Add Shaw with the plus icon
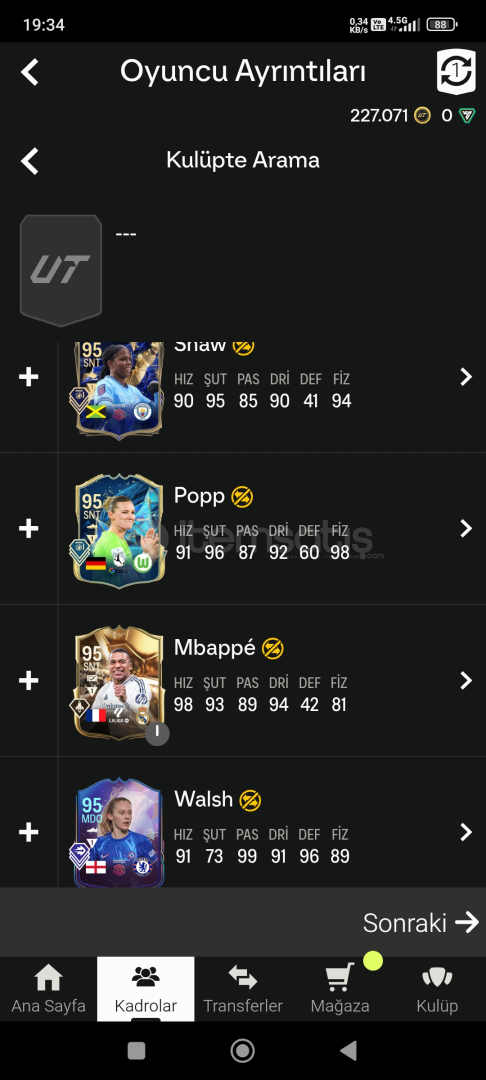Screen dimensions: 486x1080 28,377
